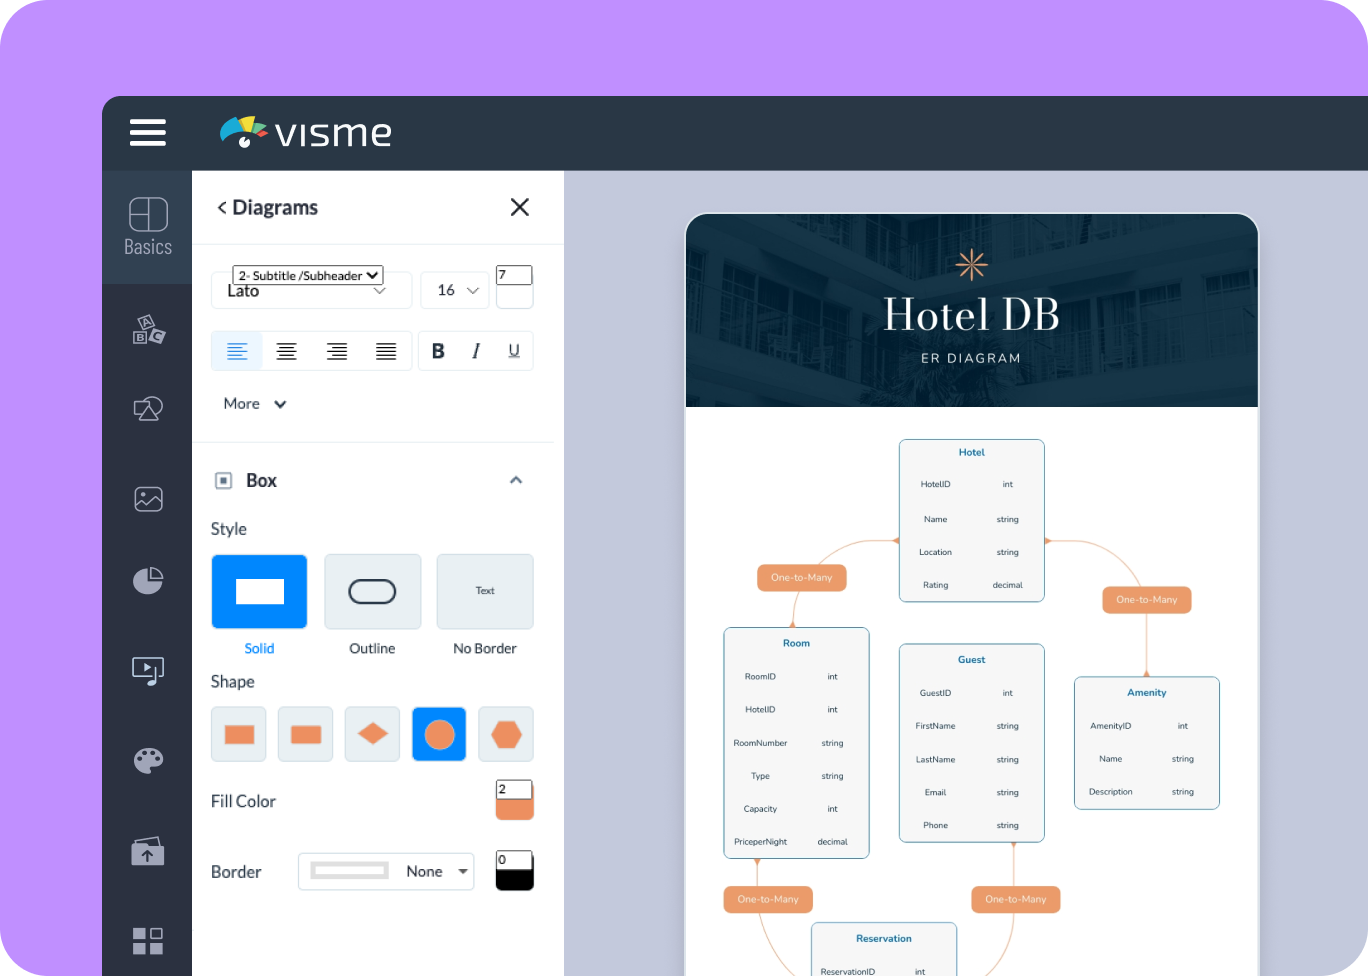Open the hamburger main menu
The height and width of the screenshot is (976, 1368).
click(x=148, y=132)
